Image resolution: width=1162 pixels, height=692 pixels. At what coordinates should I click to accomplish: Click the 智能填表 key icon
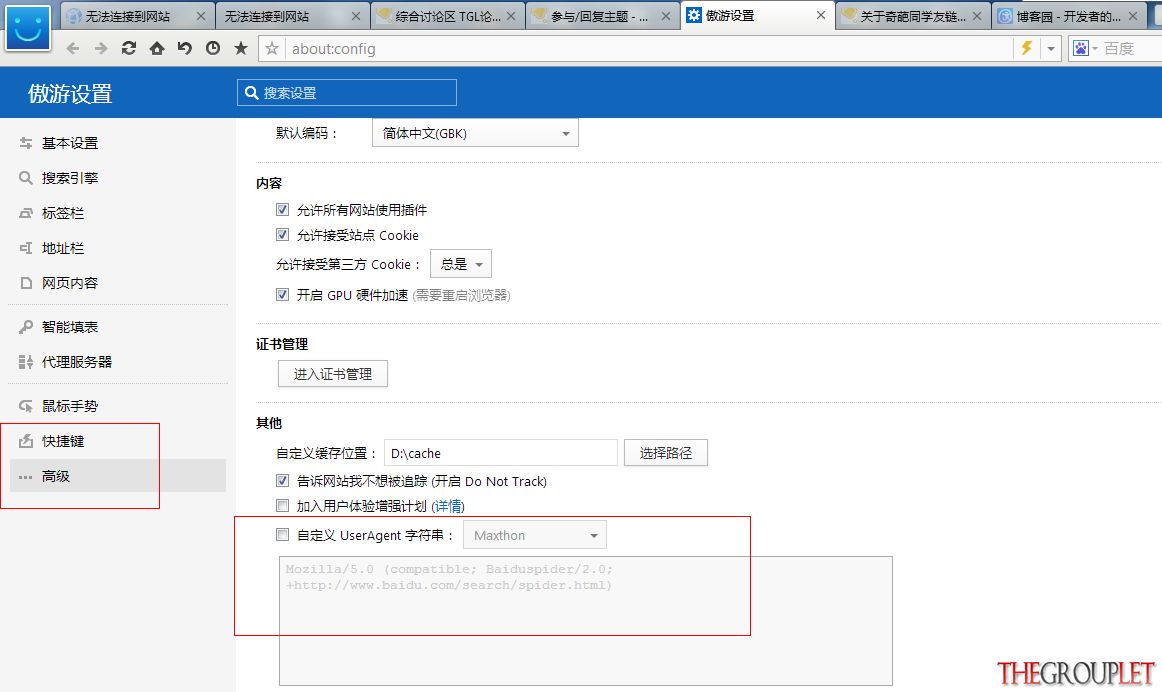(x=26, y=327)
